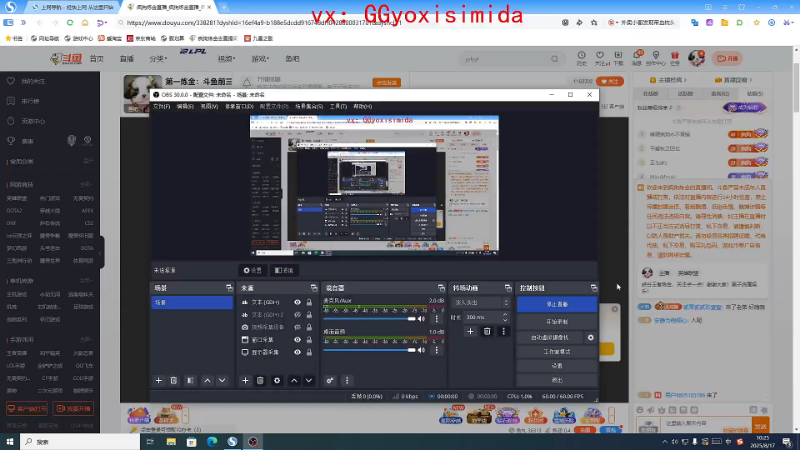Open the OBS 文件(F) menu
The width and height of the screenshot is (800, 450).
pos(161,107)
